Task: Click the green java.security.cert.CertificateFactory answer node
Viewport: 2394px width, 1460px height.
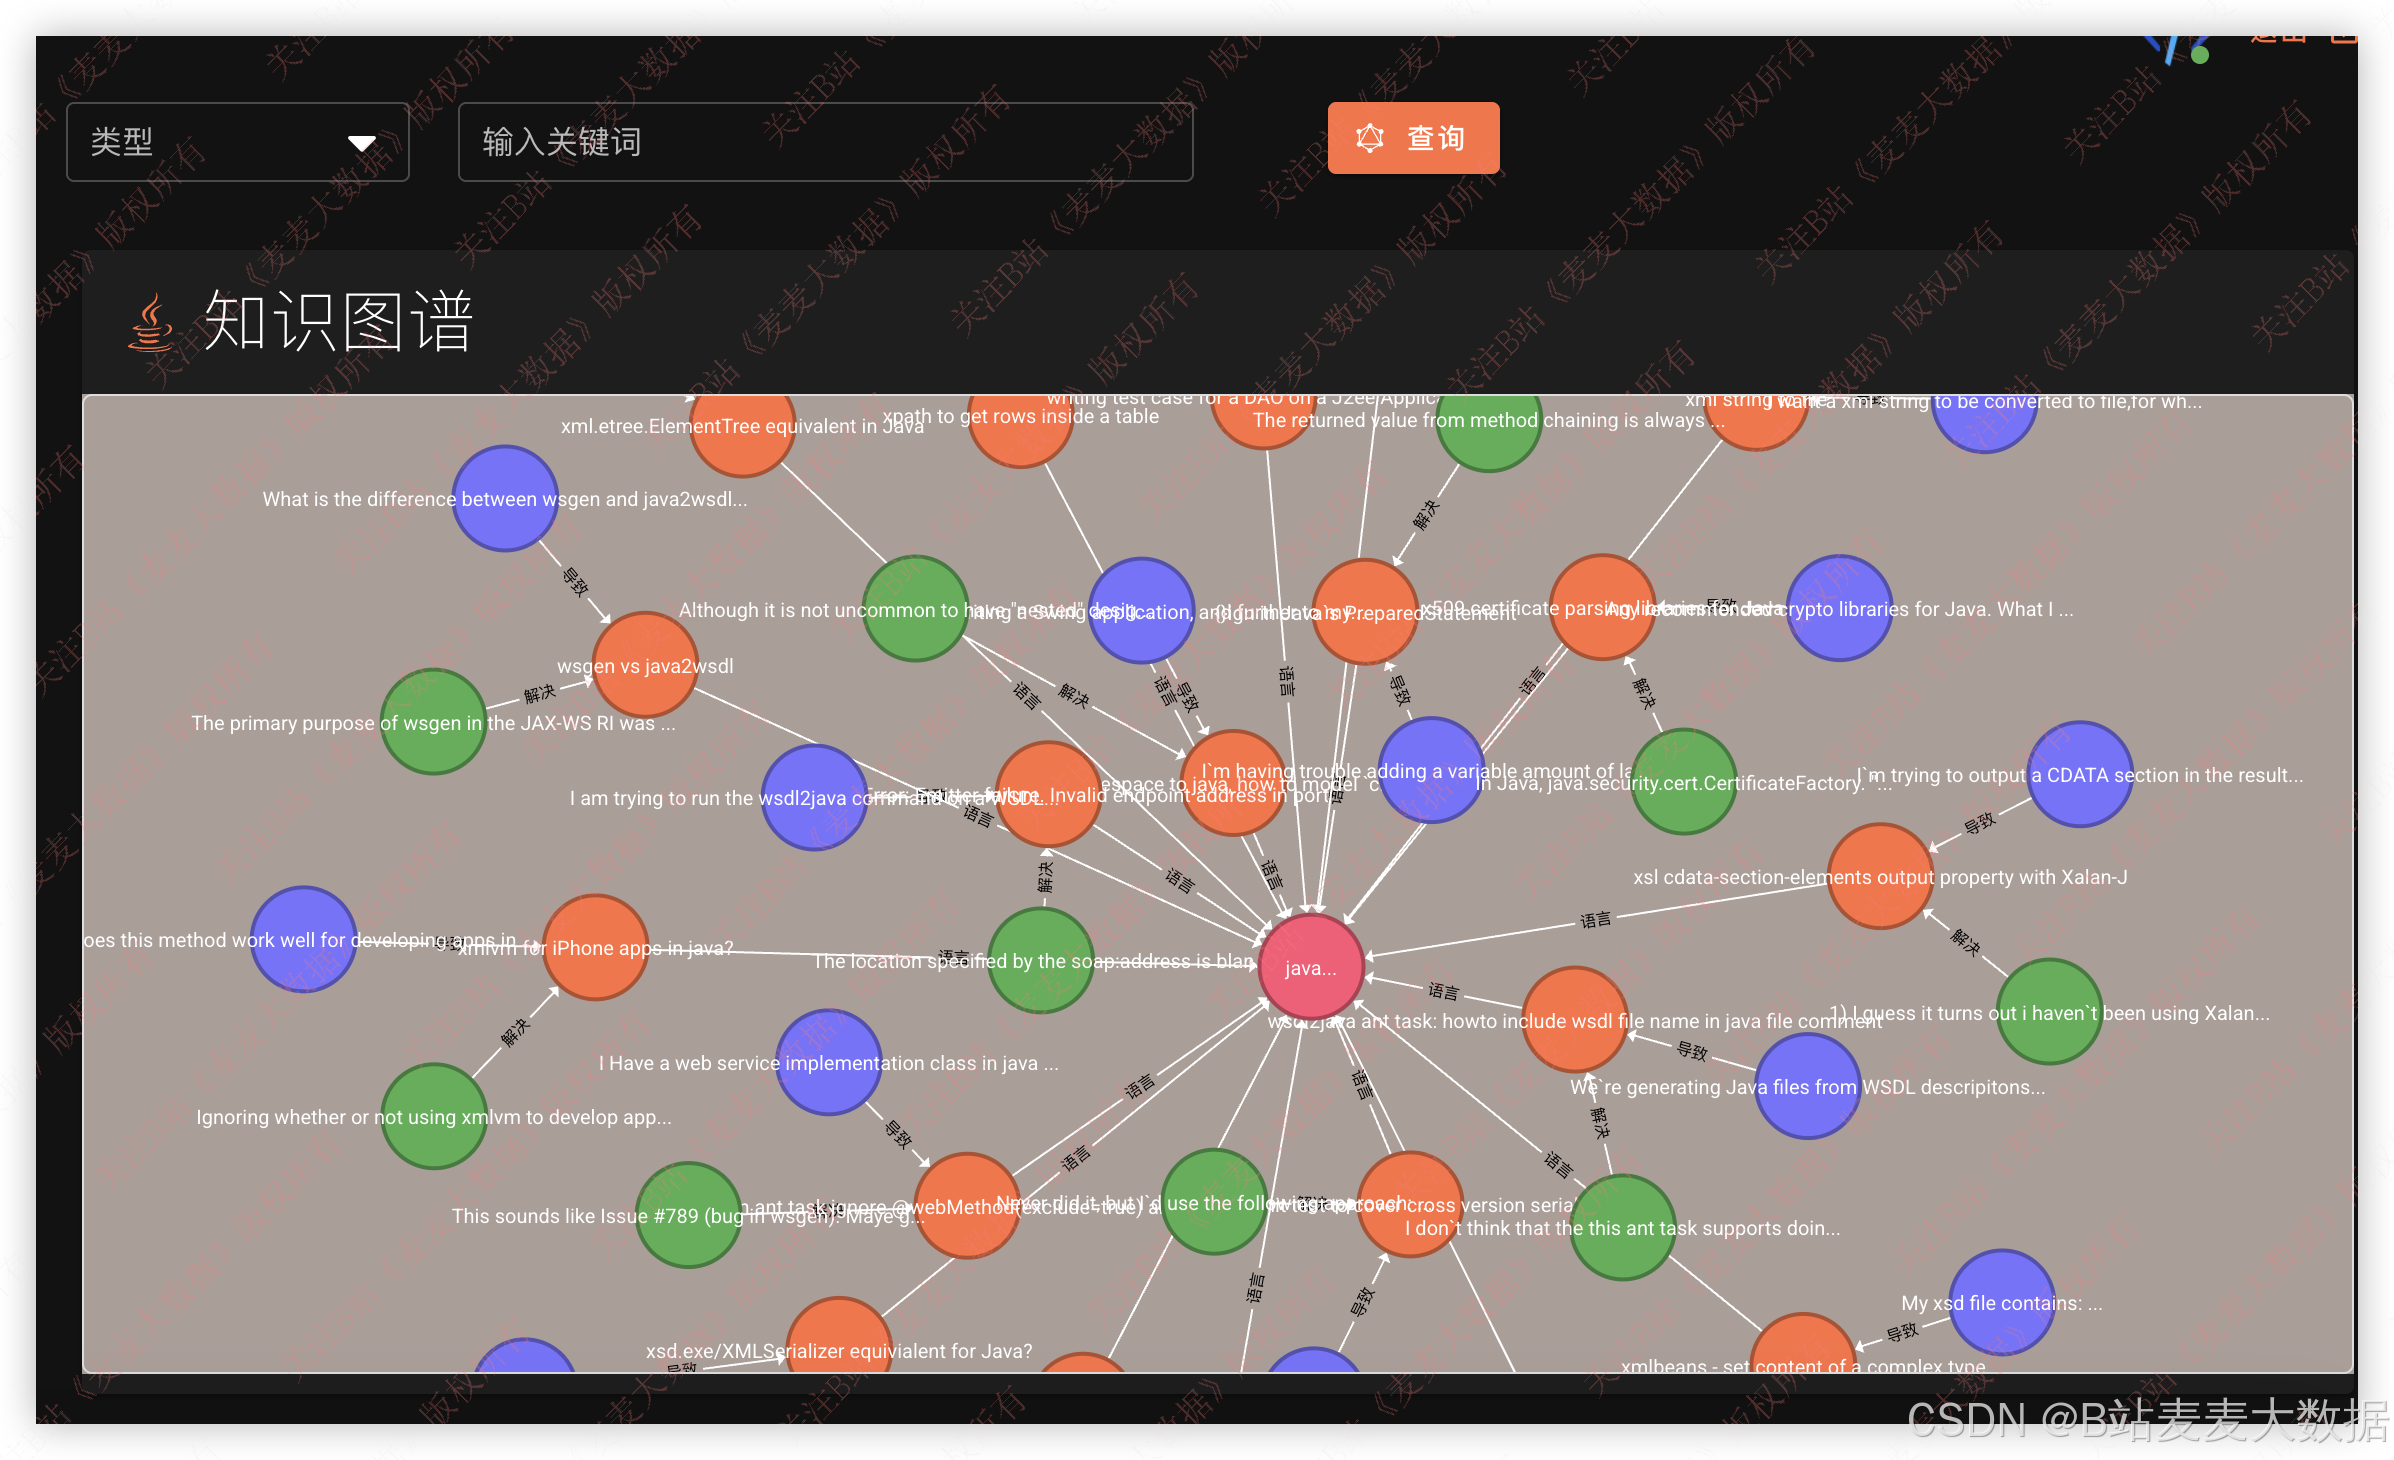Action: [1683, 782]
